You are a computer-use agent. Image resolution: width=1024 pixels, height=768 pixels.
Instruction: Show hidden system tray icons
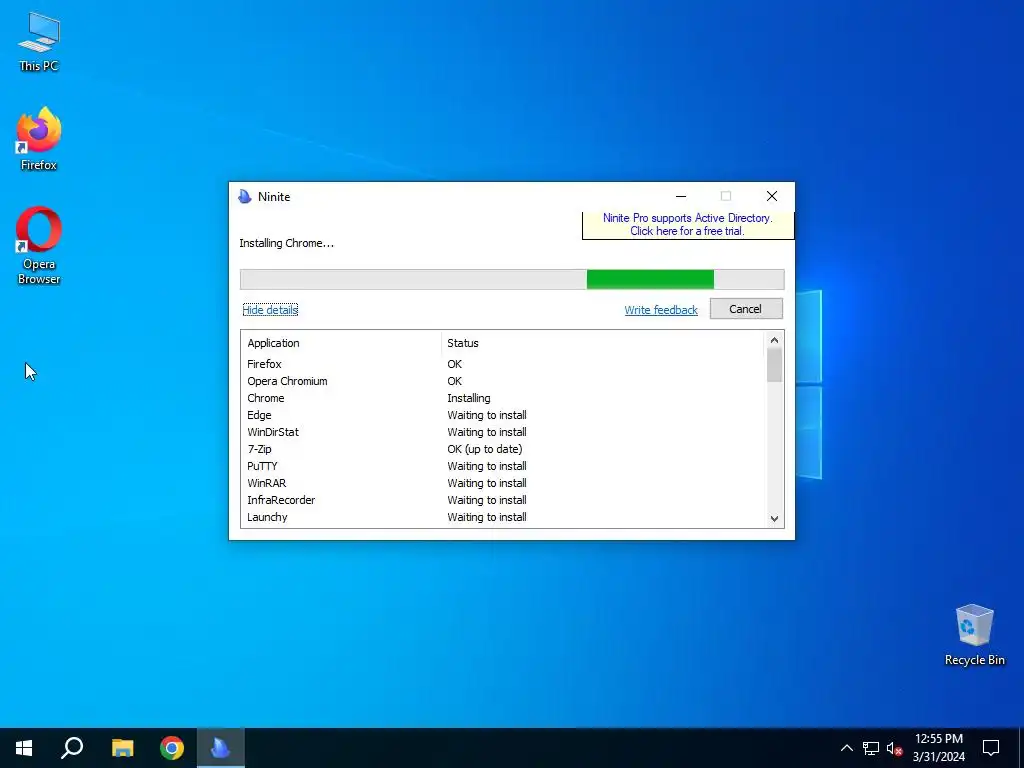(x=846, y=748)
